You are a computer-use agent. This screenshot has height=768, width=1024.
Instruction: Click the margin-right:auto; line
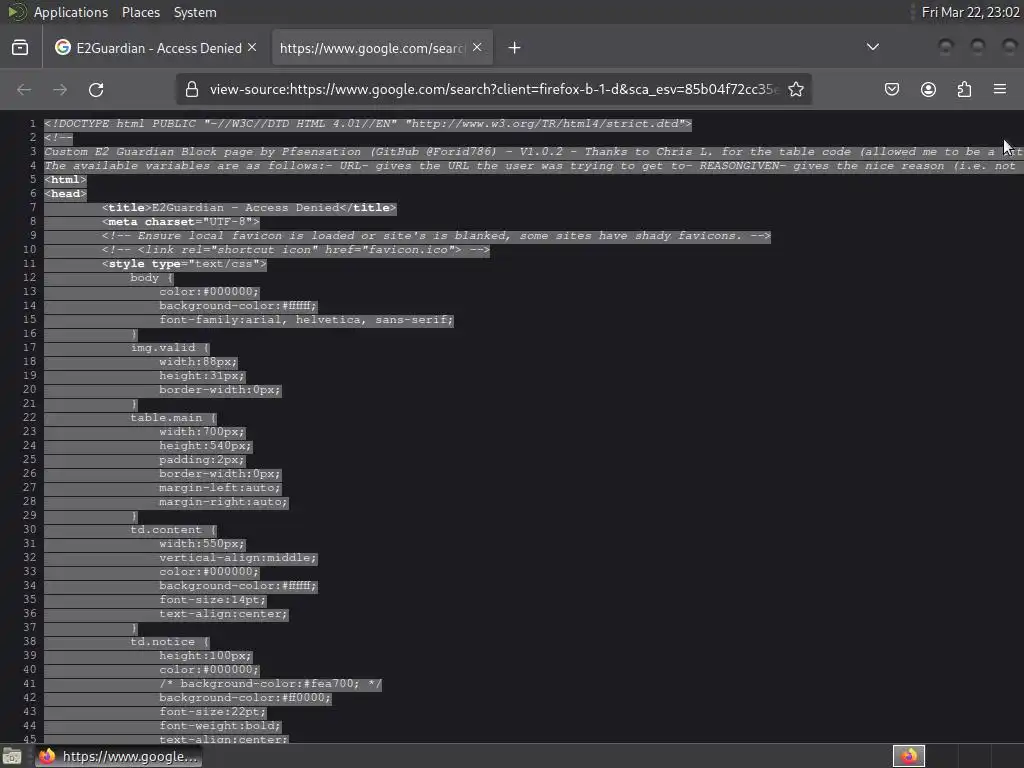point(223,502)
